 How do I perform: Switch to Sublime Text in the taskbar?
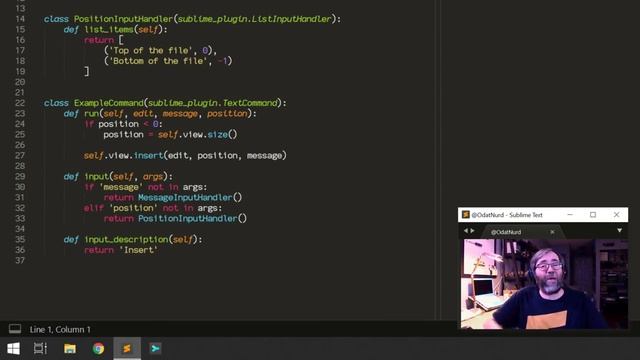pyautogui.click(x=127, y=349)
